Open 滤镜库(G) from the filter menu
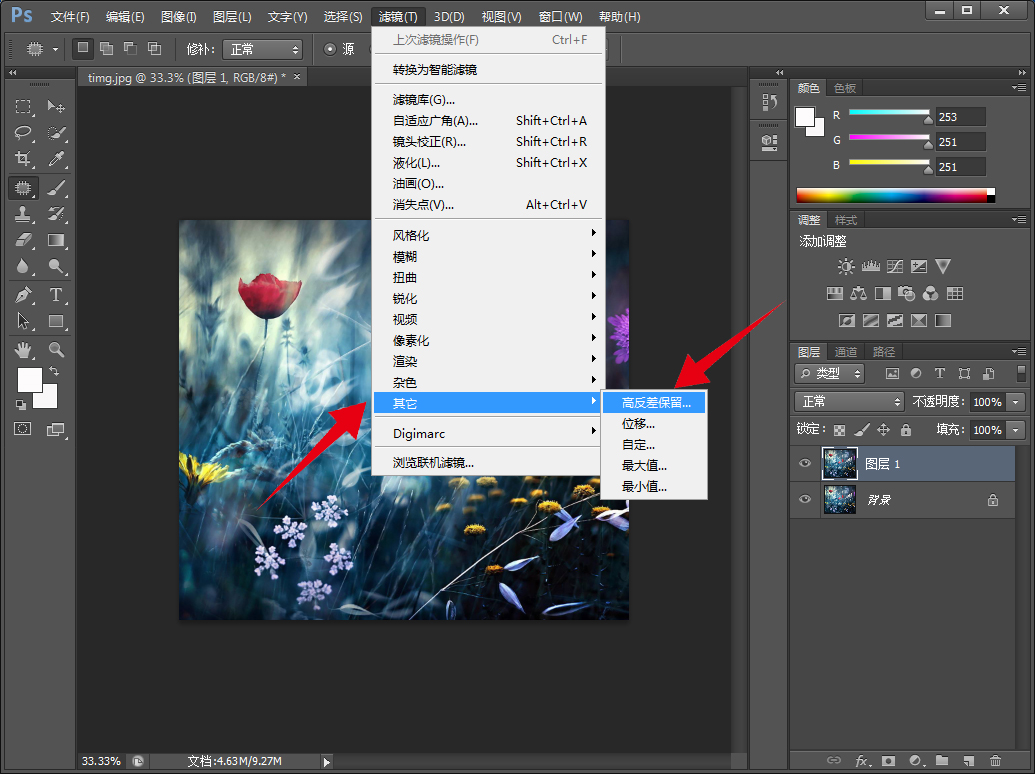 tap(488, 100)
